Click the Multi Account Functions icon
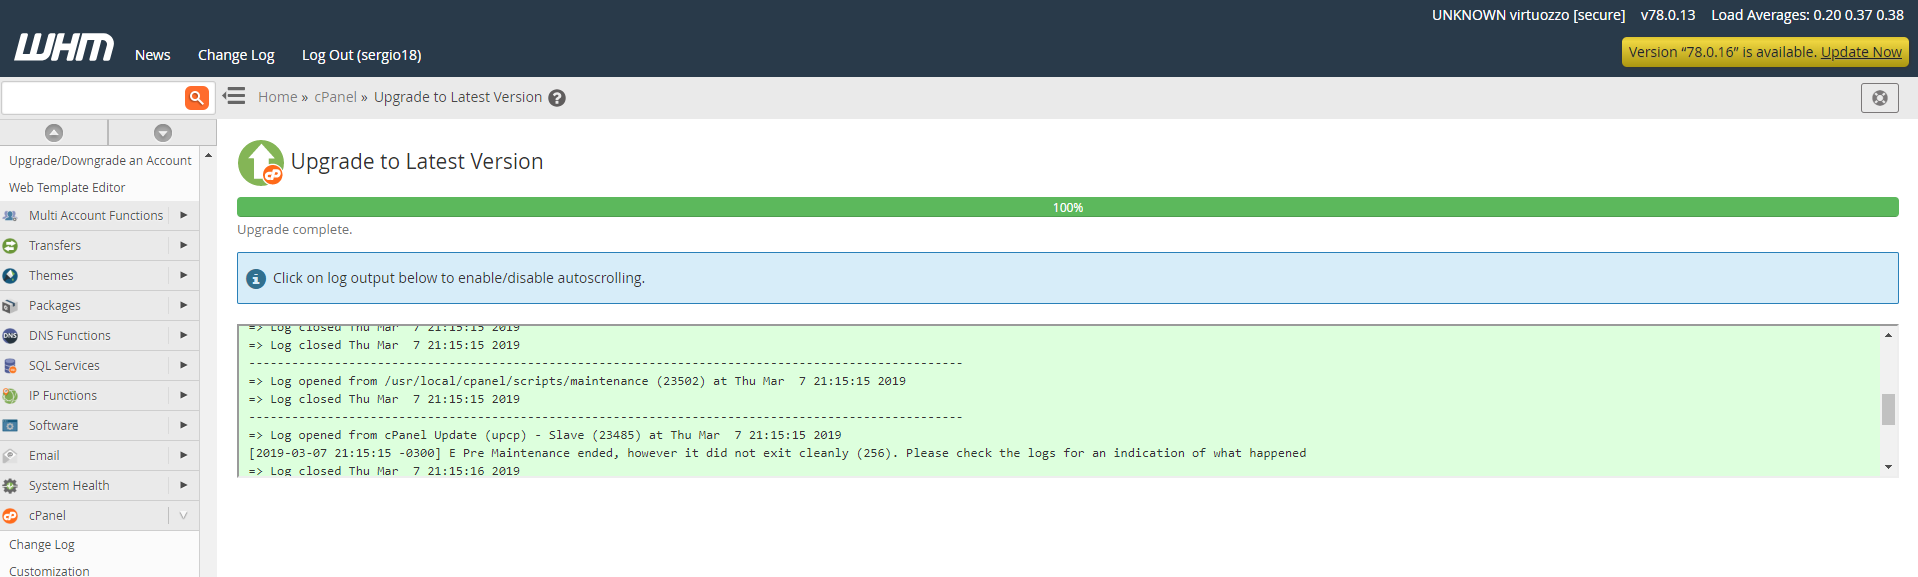Viewport: 1918px width, 577px height. tap(10, 216)
